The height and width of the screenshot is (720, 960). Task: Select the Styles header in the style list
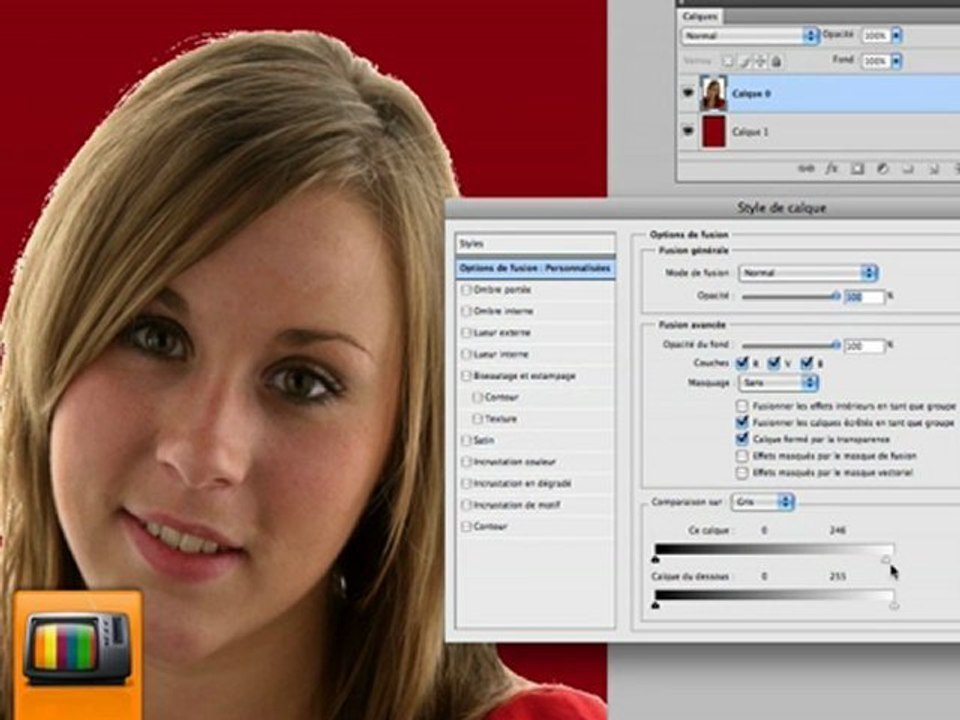pos(535,244)
